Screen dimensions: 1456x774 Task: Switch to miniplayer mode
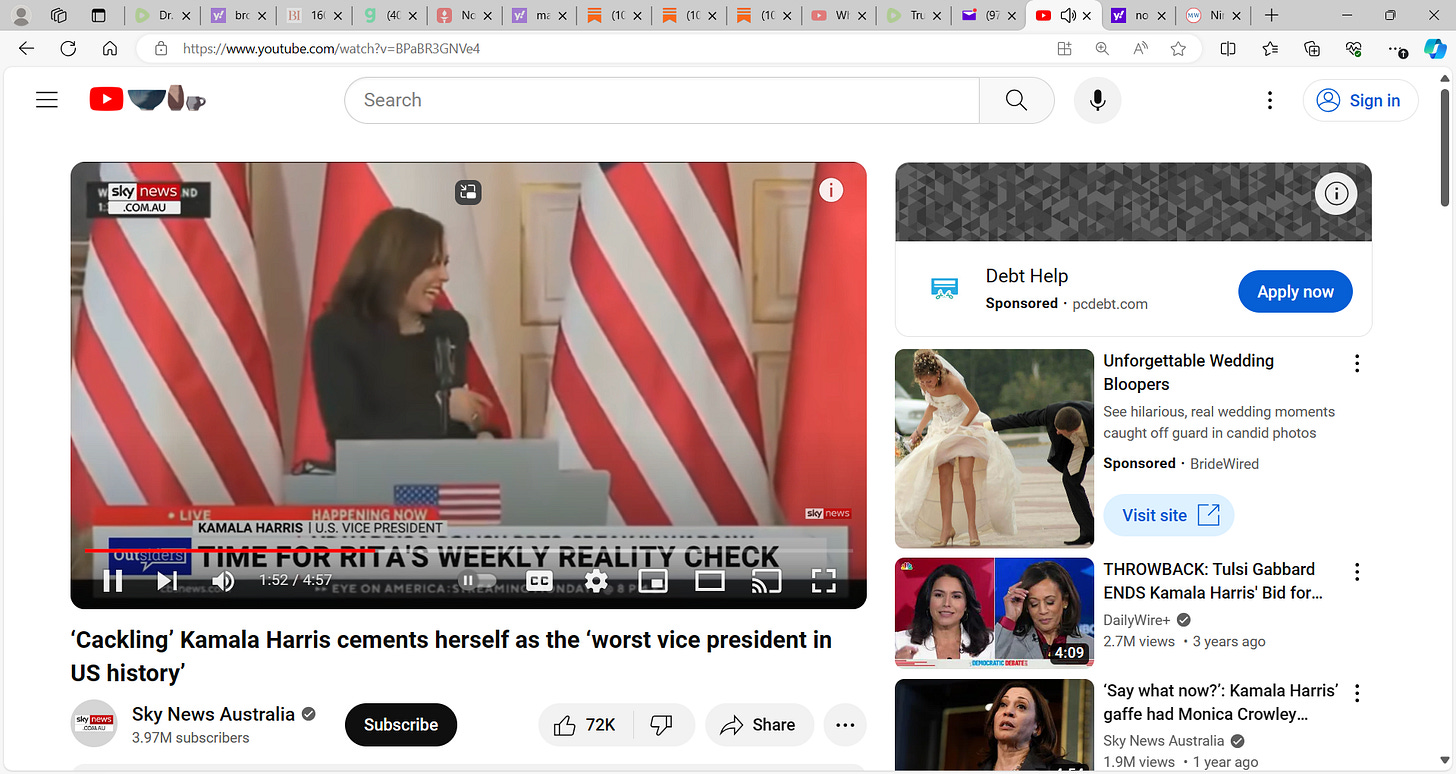coord(653,581)
